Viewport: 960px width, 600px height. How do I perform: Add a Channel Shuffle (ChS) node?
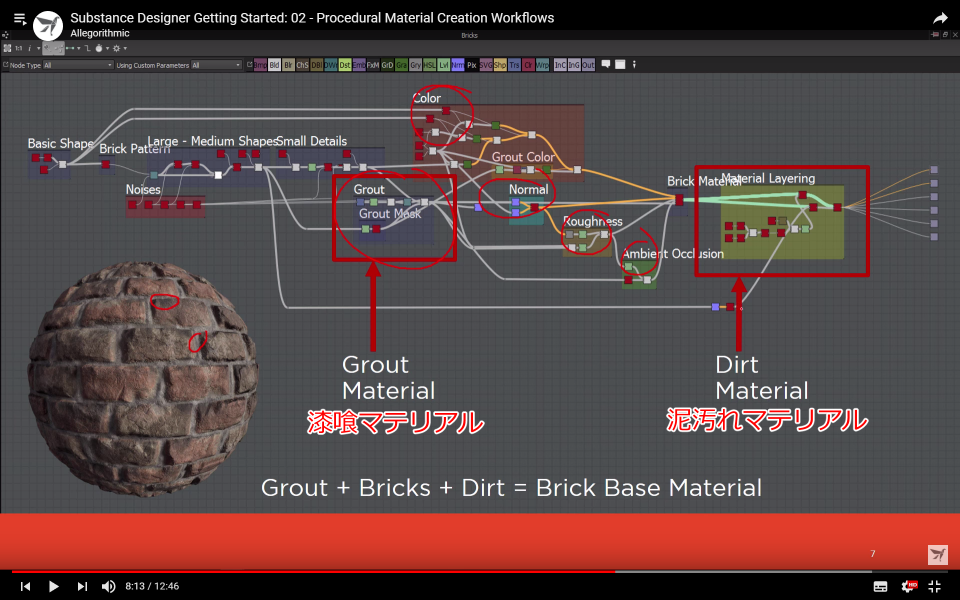click(x=302, y=65)
